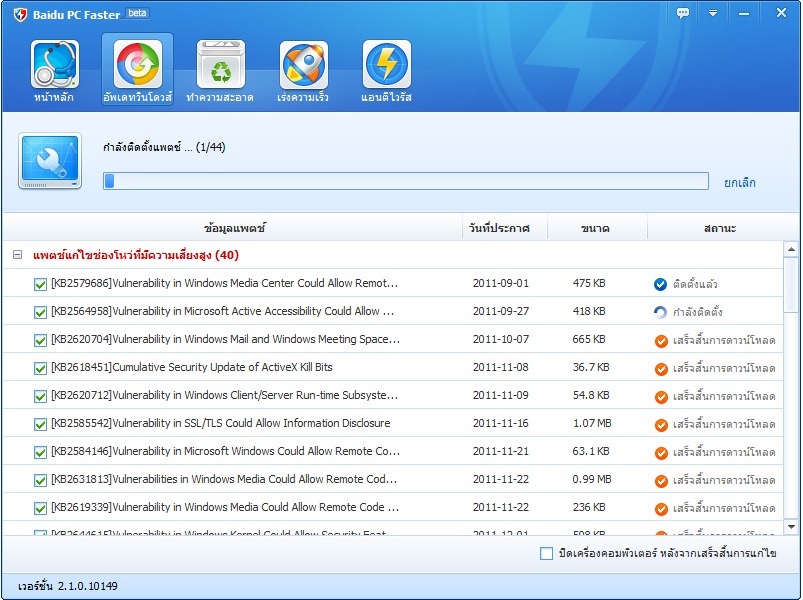The image size is (803, 600).
Task: Open the cleaner (ทำความสะอาด) recycle icon
Action: coord(220,66)
